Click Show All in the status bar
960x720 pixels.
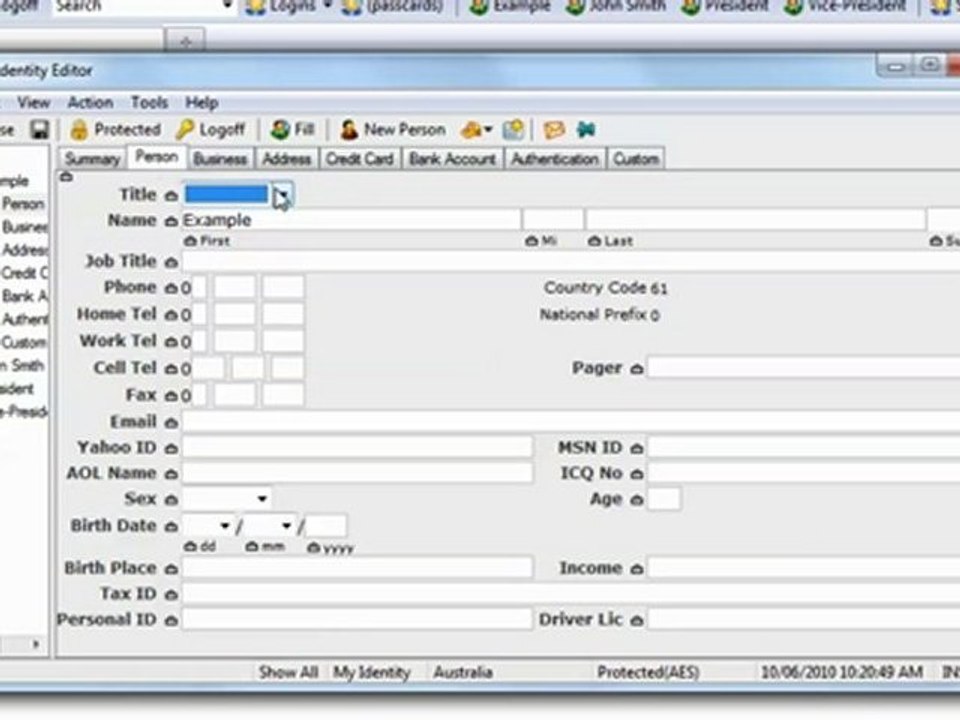288,672
